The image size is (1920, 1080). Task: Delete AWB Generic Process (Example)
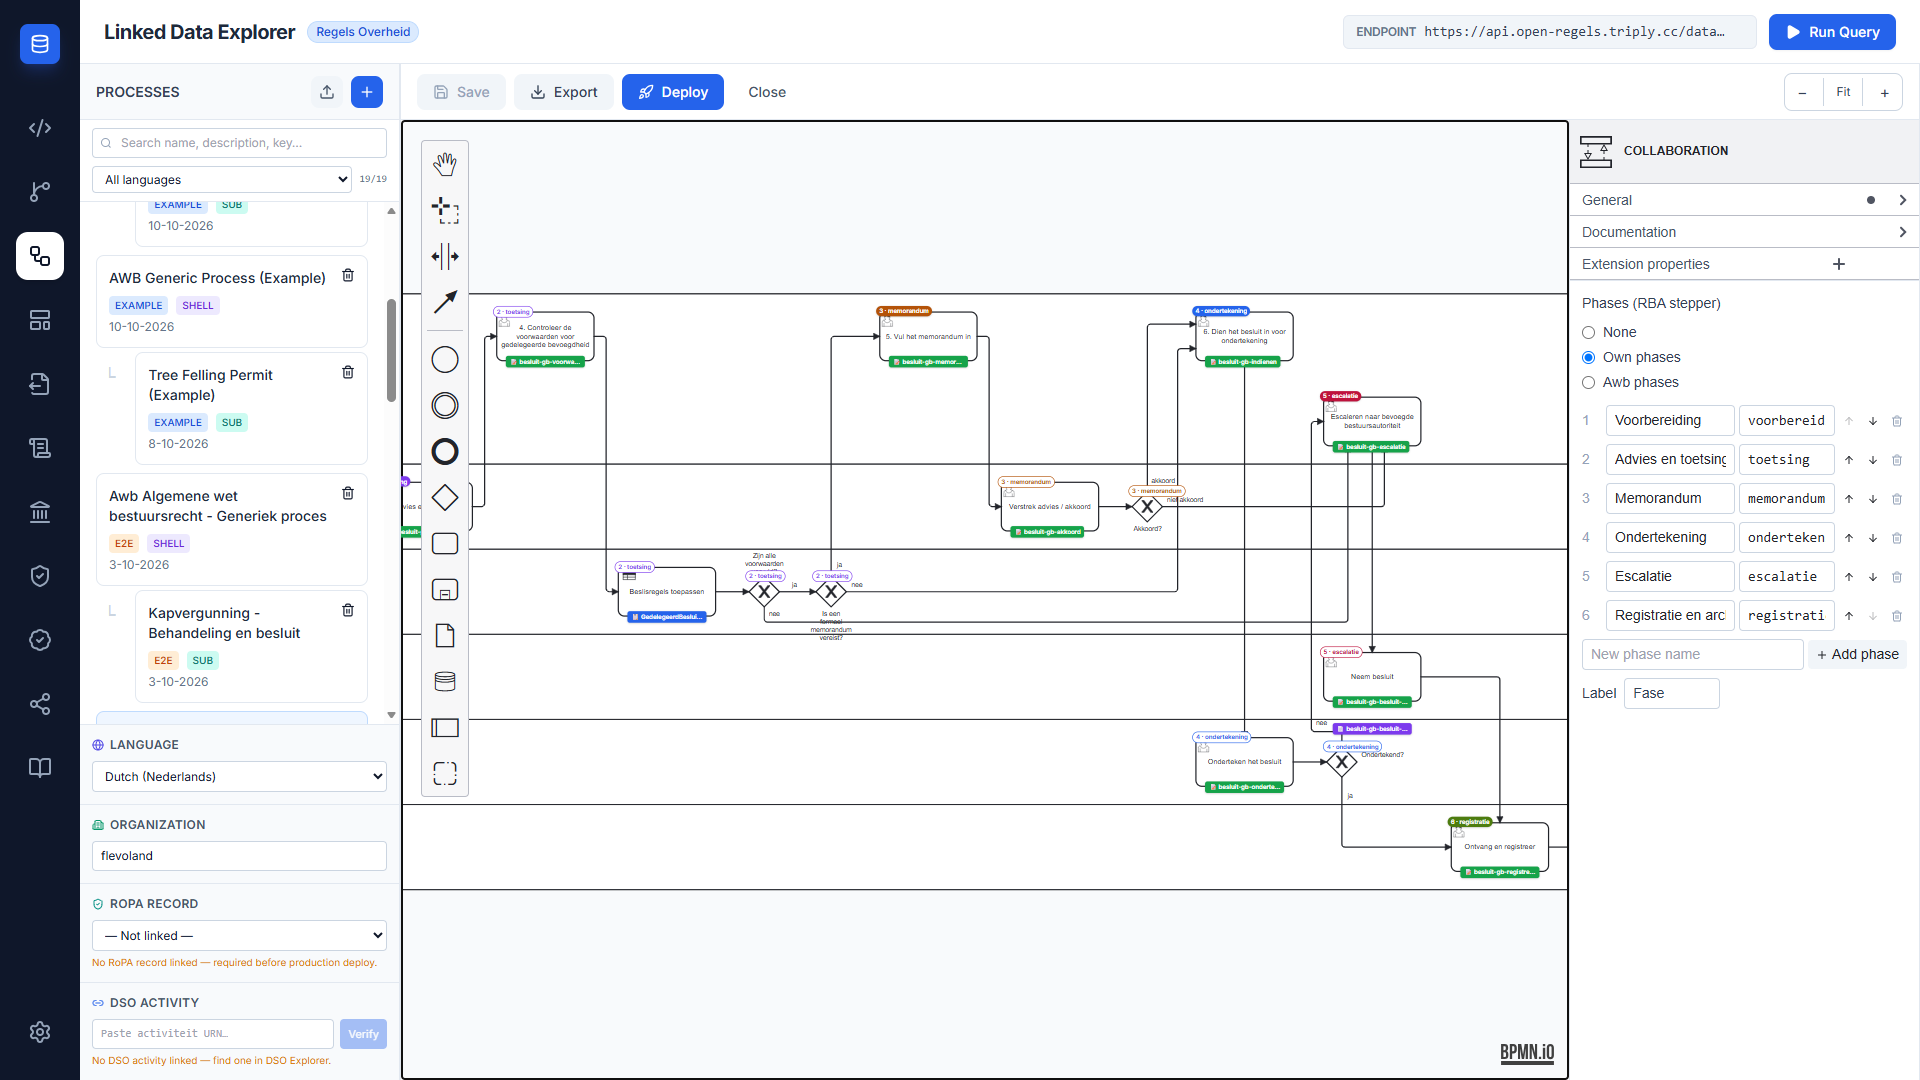coord(348,275)
